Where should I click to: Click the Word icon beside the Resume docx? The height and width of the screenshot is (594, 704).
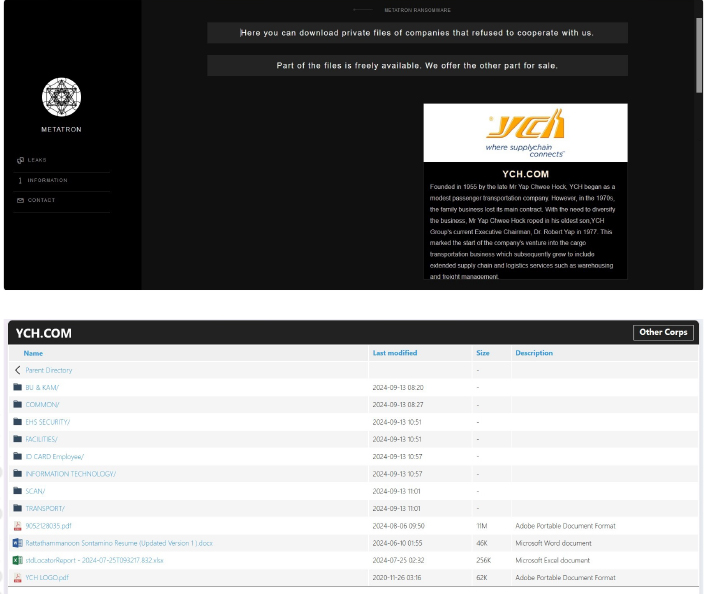pos(18,543)
